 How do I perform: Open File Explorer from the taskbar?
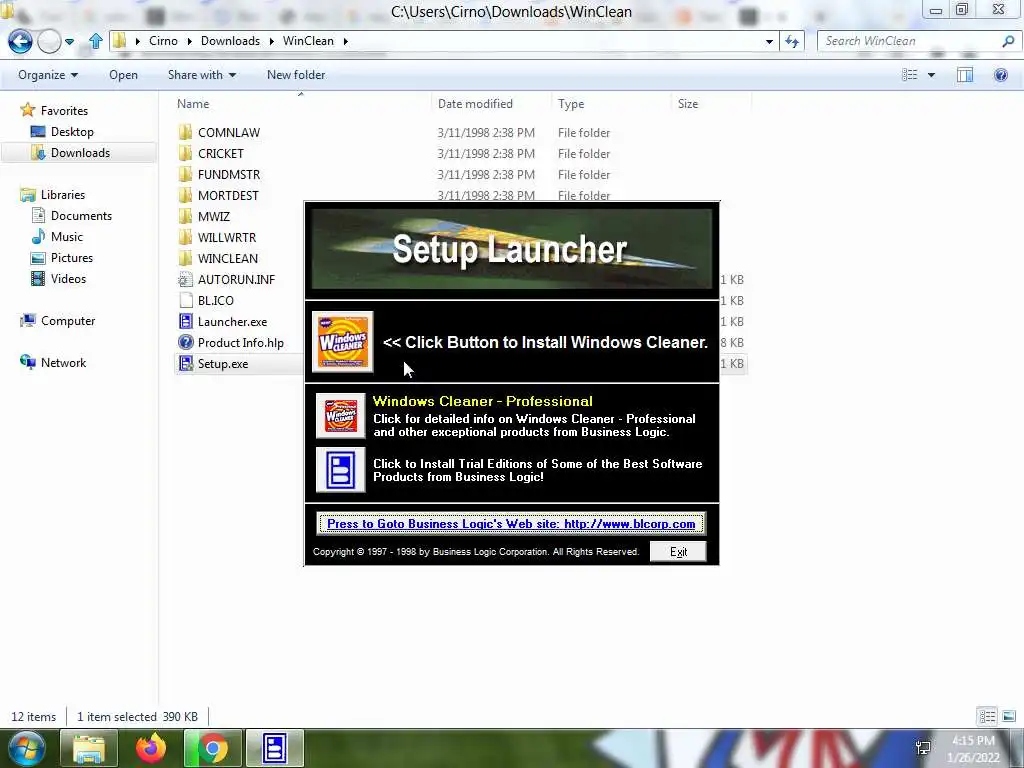[89, 748]
